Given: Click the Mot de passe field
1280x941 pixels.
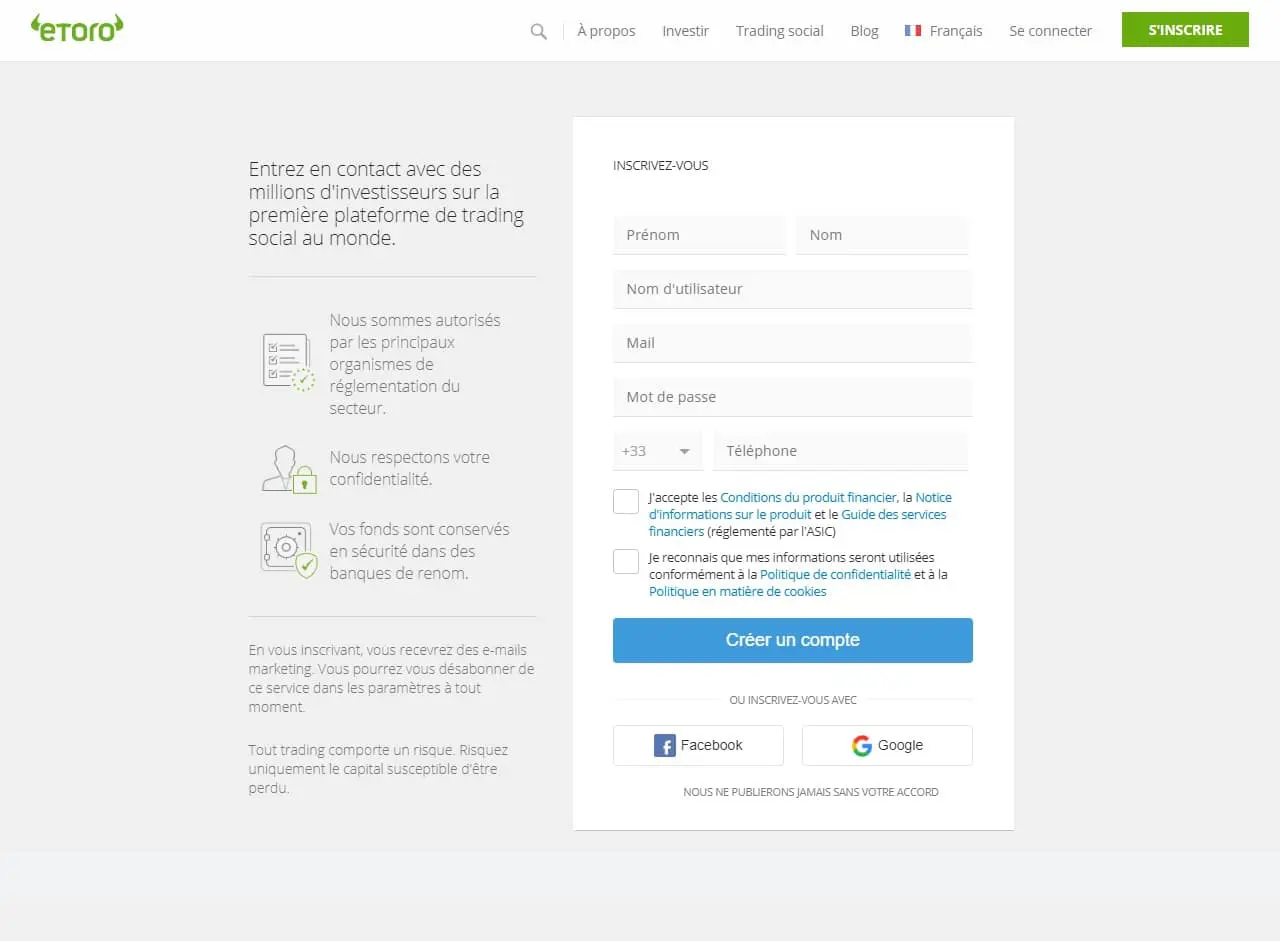Looking at the screenshot, I should (792, 397).
